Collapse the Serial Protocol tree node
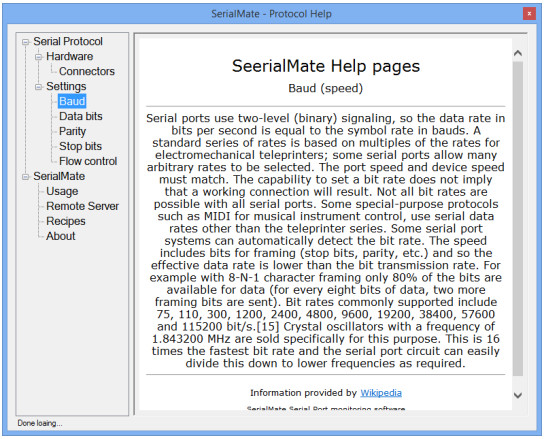This screenshot has width=544, height=439. click(x=25, y=42)
